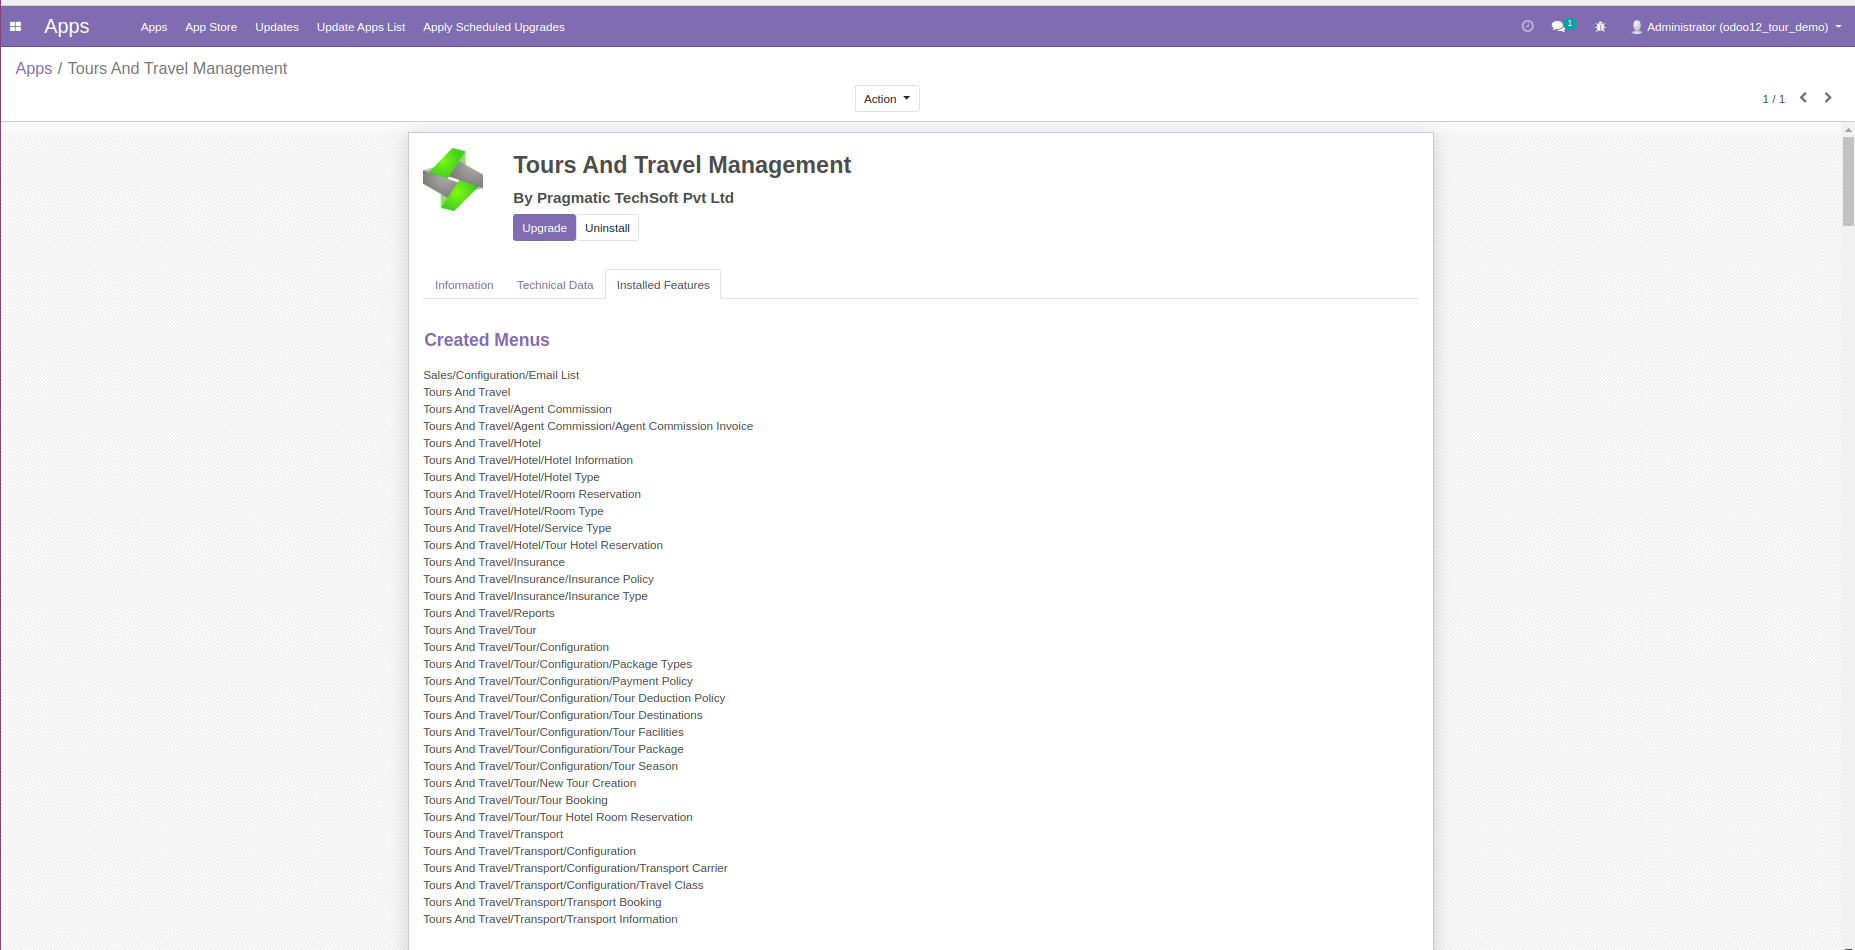Screen dimensions: 1855x950
Task: Click the 'Configuration/Payment Policy' entry
Action: coord(558,681)
